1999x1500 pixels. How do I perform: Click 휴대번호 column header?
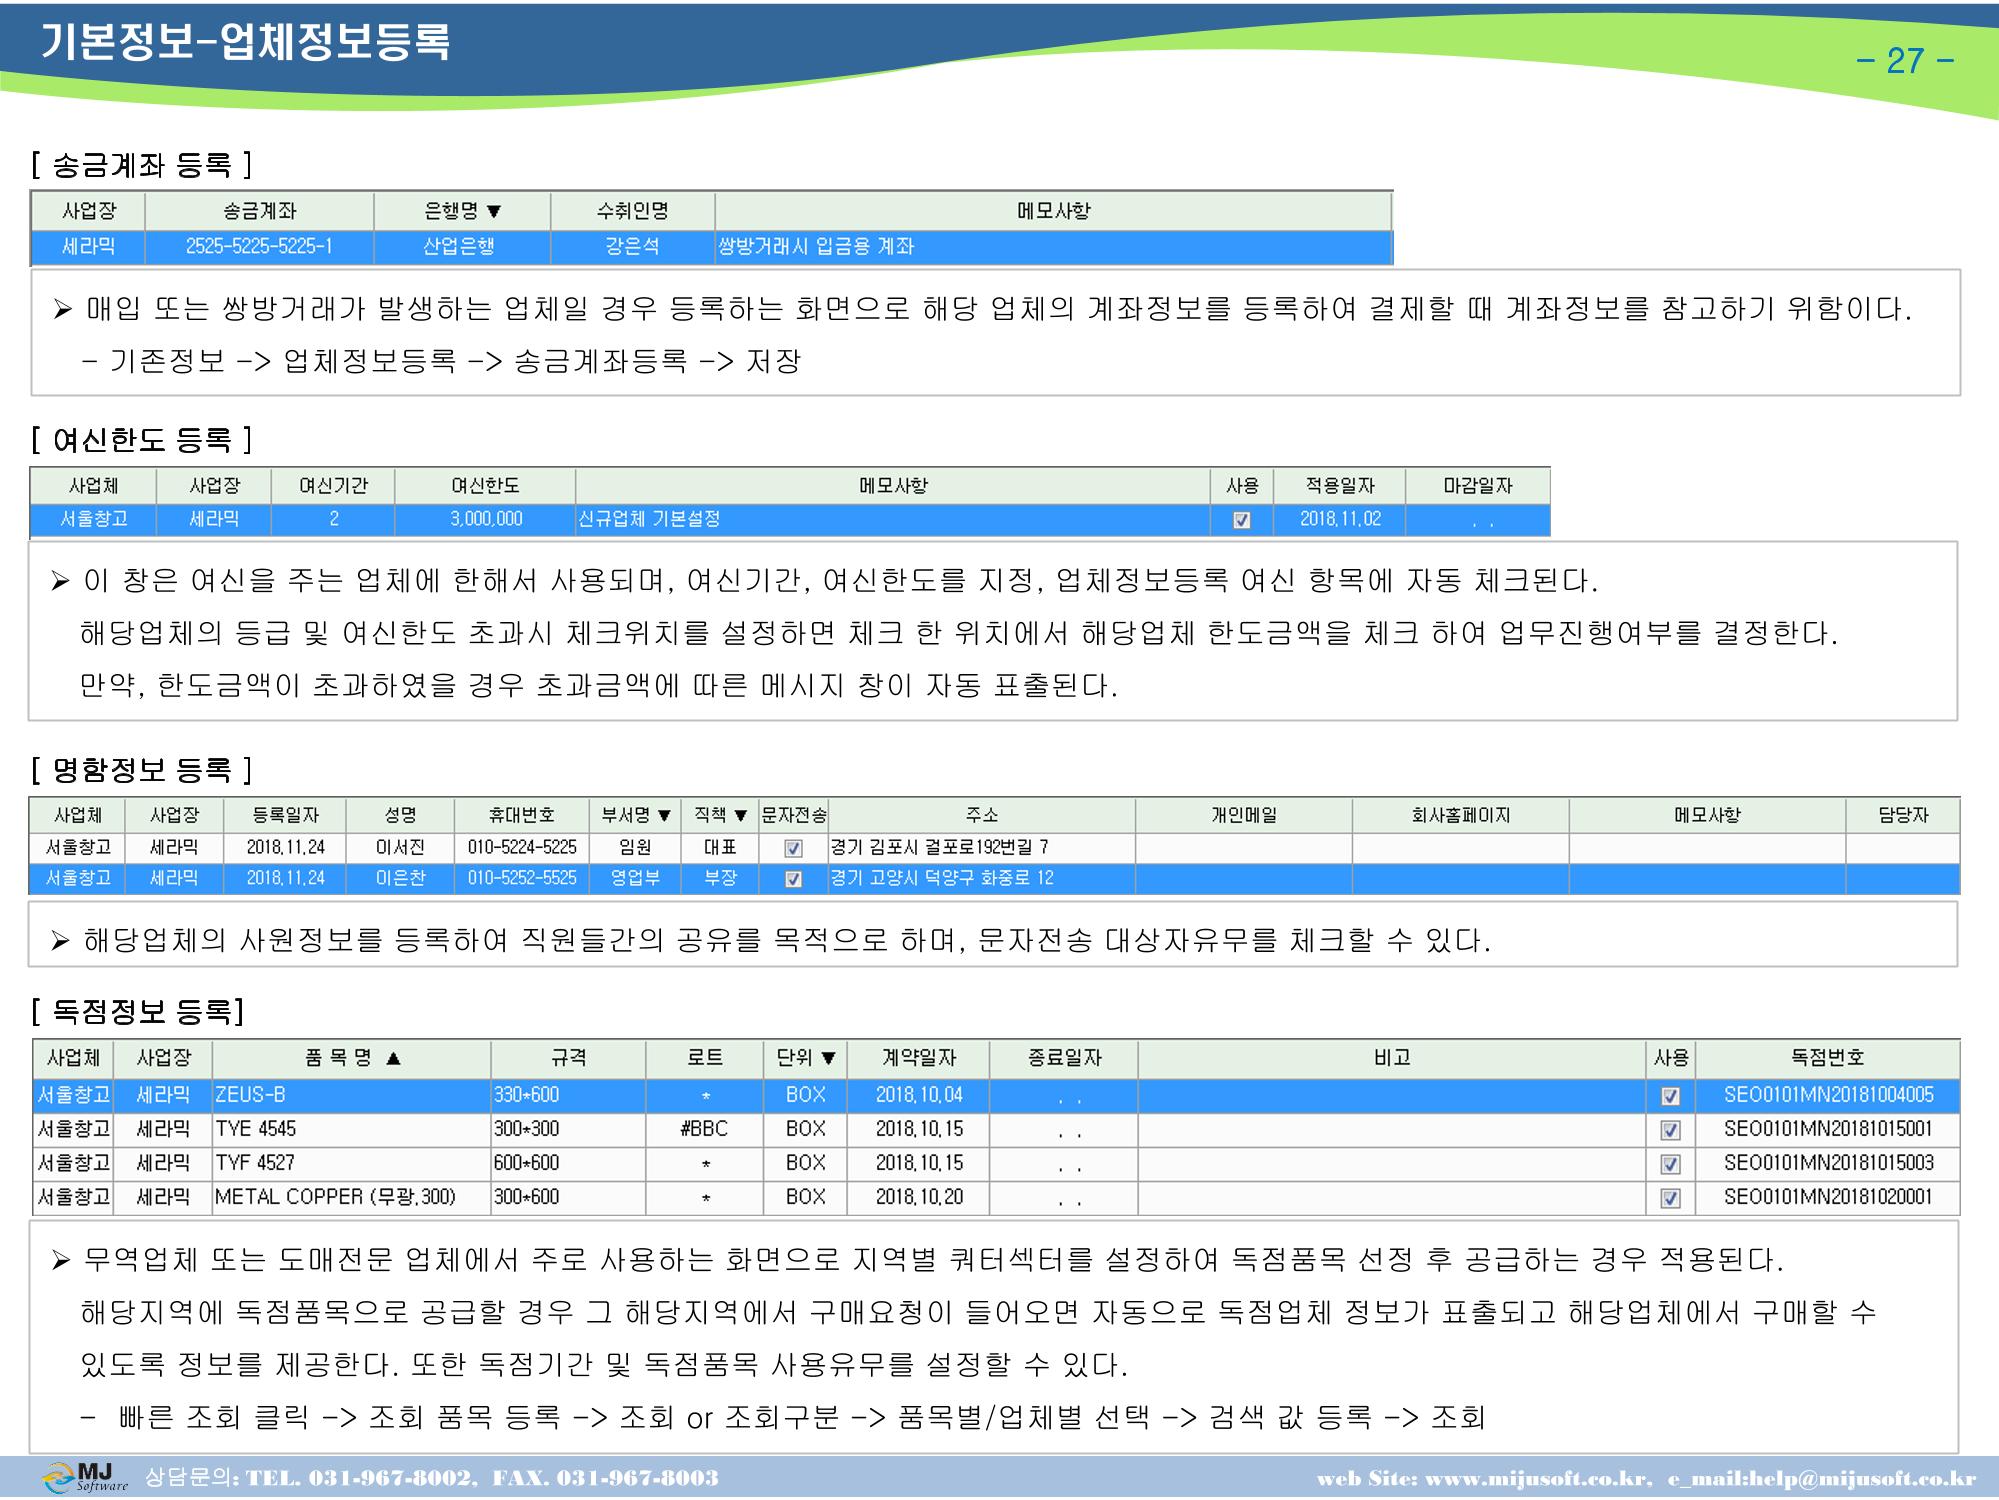coord(522,816)
